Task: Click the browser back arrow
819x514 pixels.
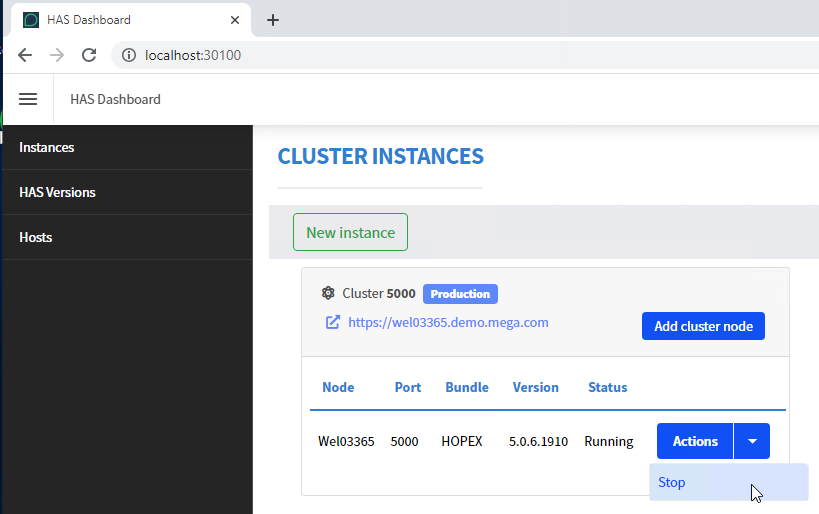Action: coord(25,55)
